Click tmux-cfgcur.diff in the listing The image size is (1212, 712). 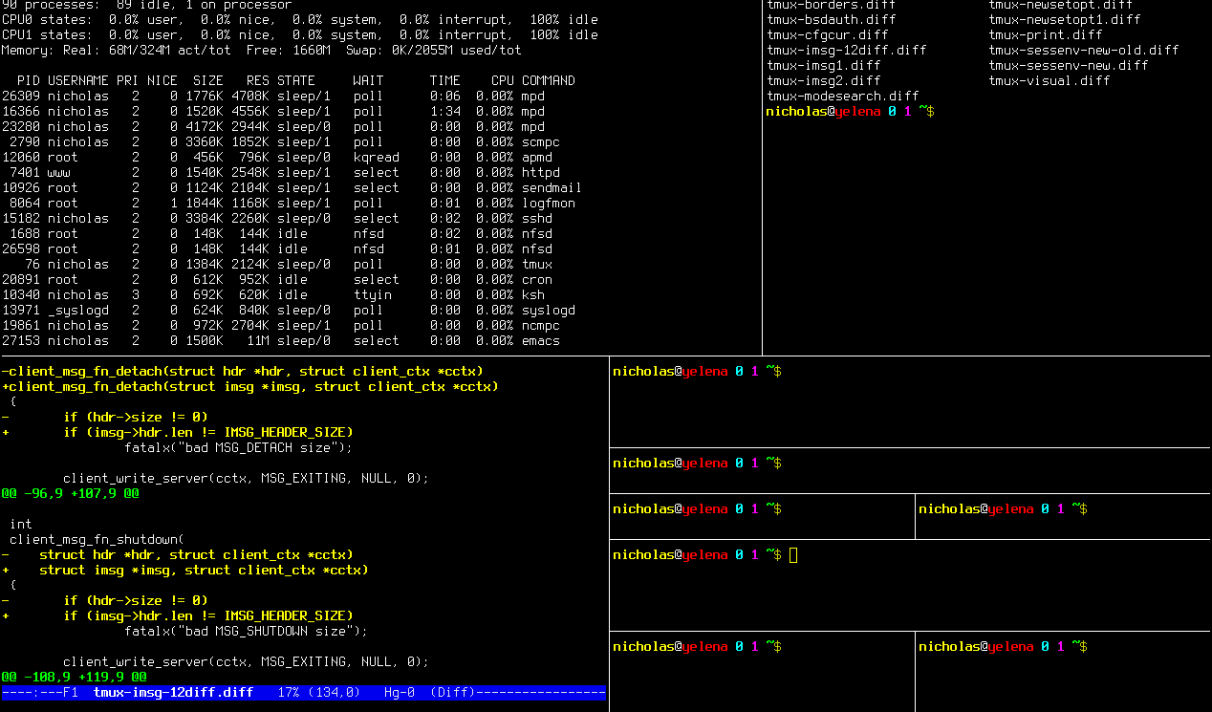pos(827,35)
